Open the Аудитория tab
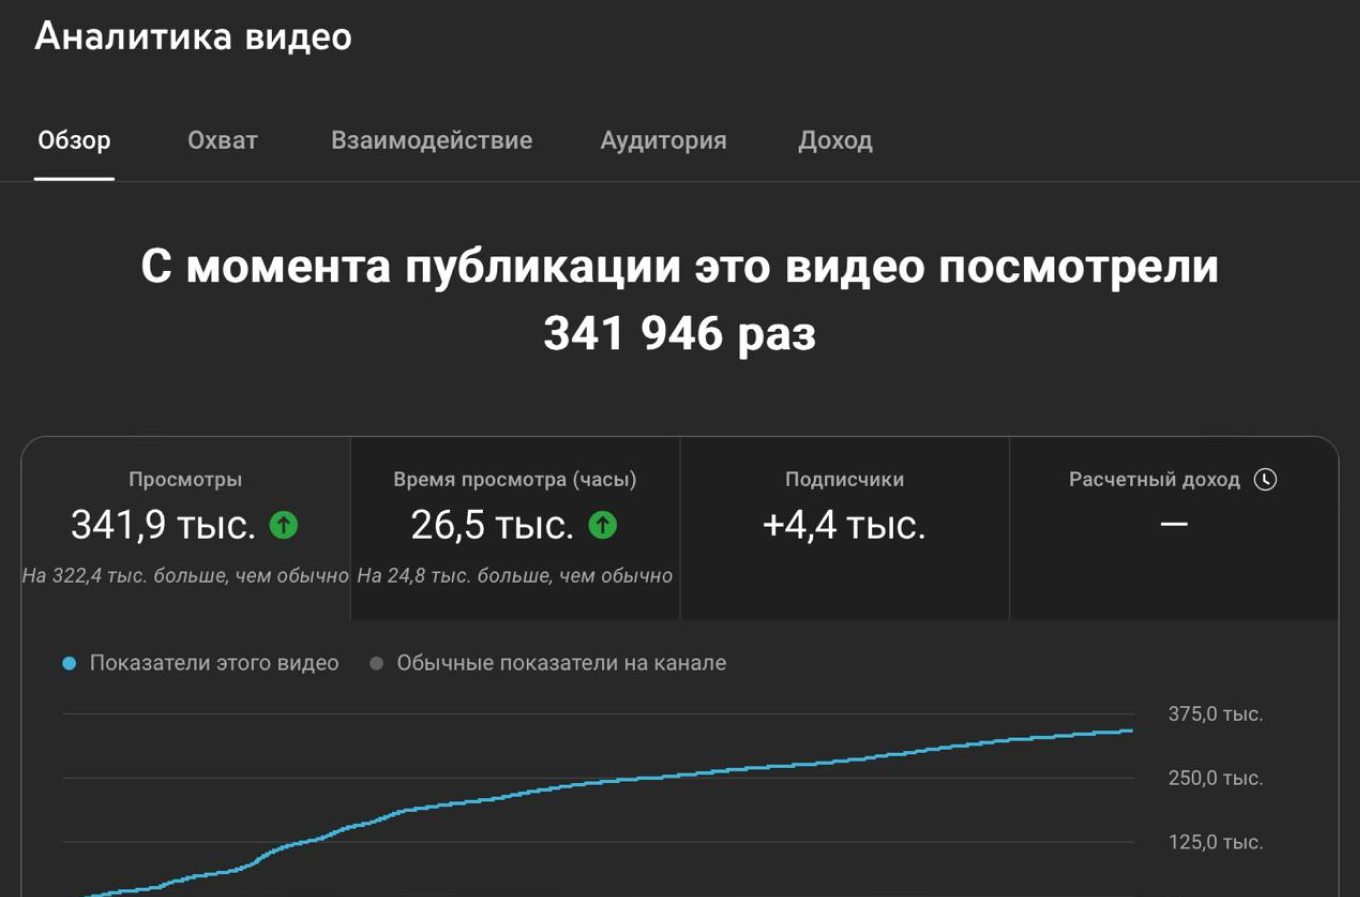The image size is (1360, 897). click(664, 140)
